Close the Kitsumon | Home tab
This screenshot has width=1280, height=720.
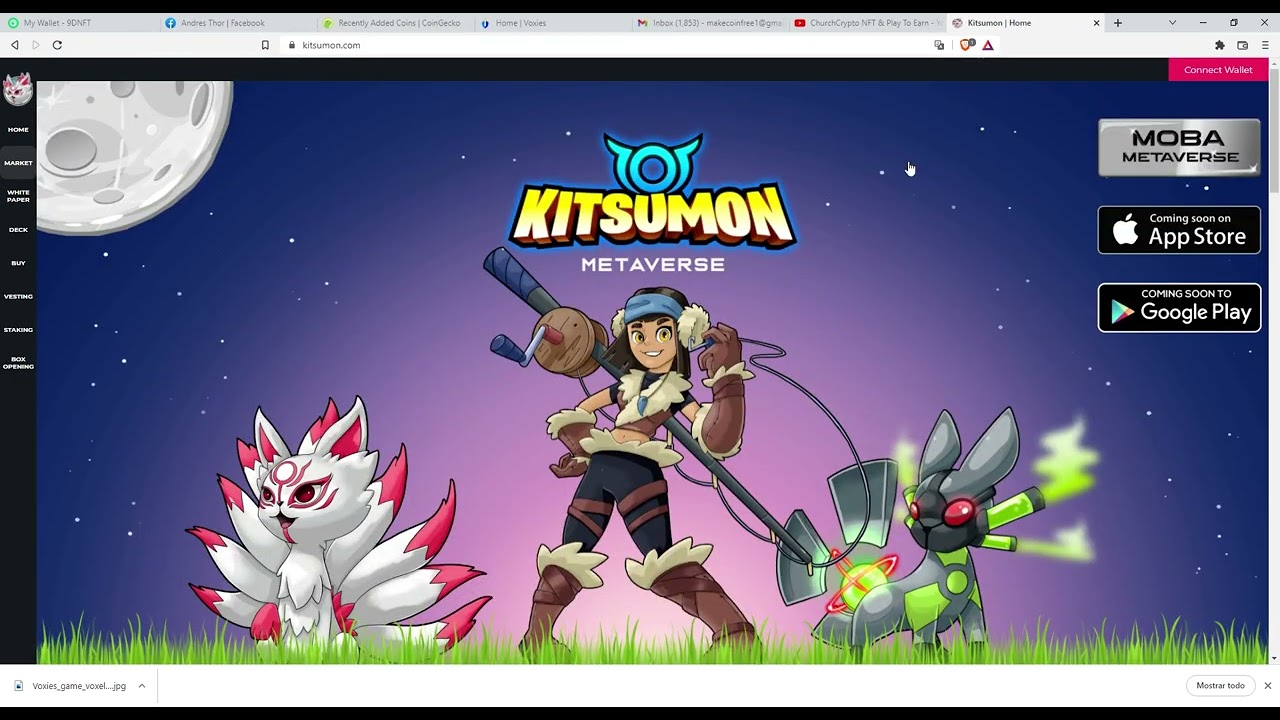coord(1096,23)
